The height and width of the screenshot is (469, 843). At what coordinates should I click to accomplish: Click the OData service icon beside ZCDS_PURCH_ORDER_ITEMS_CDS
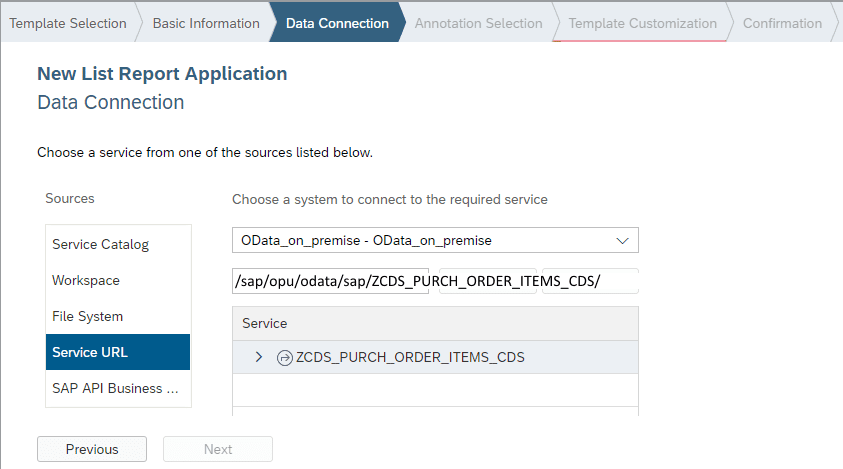[x=284, y=357]
